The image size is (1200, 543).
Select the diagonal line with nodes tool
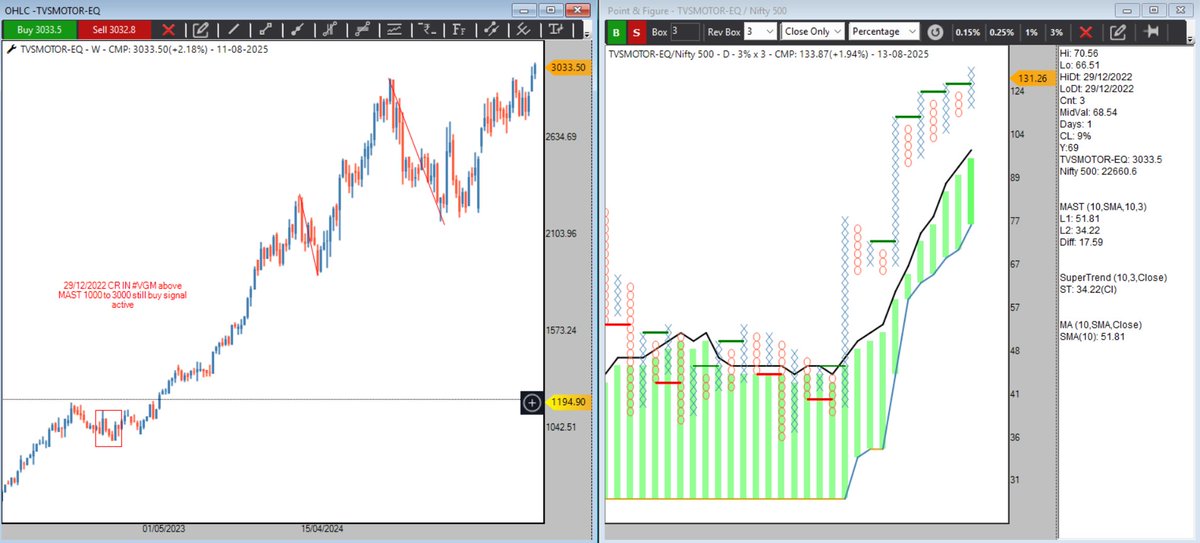(x=490, y=31)
